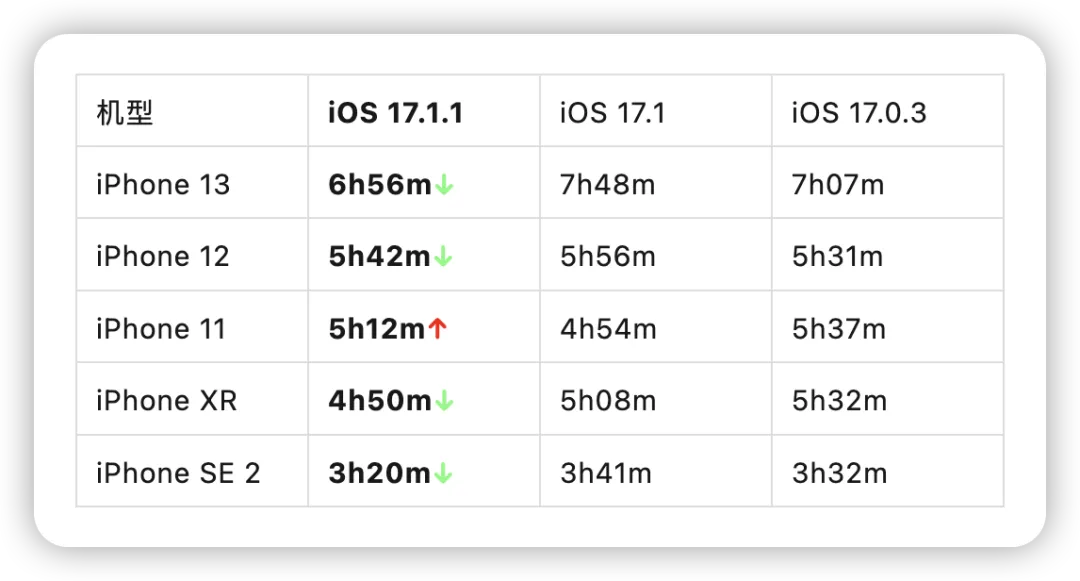Select the iPhone XR row label
This screenshot has width=1080, height=581.
click(167, 401)
